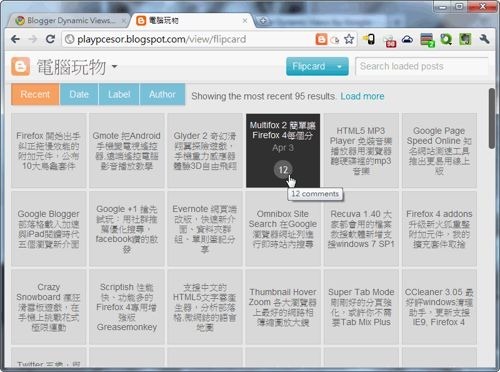Open the Glyder 2 post card
The width and height of the screenshot is (500, 372).
pos(205,151)
